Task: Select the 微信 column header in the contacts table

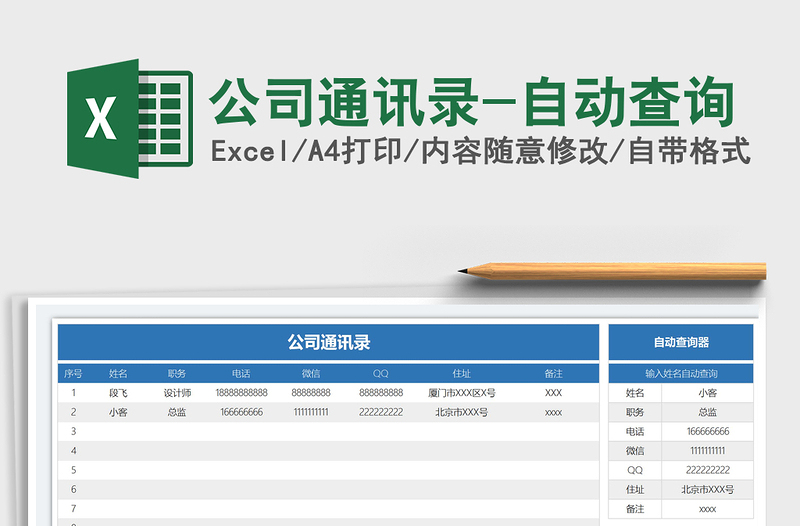Action: coord(311,373)
